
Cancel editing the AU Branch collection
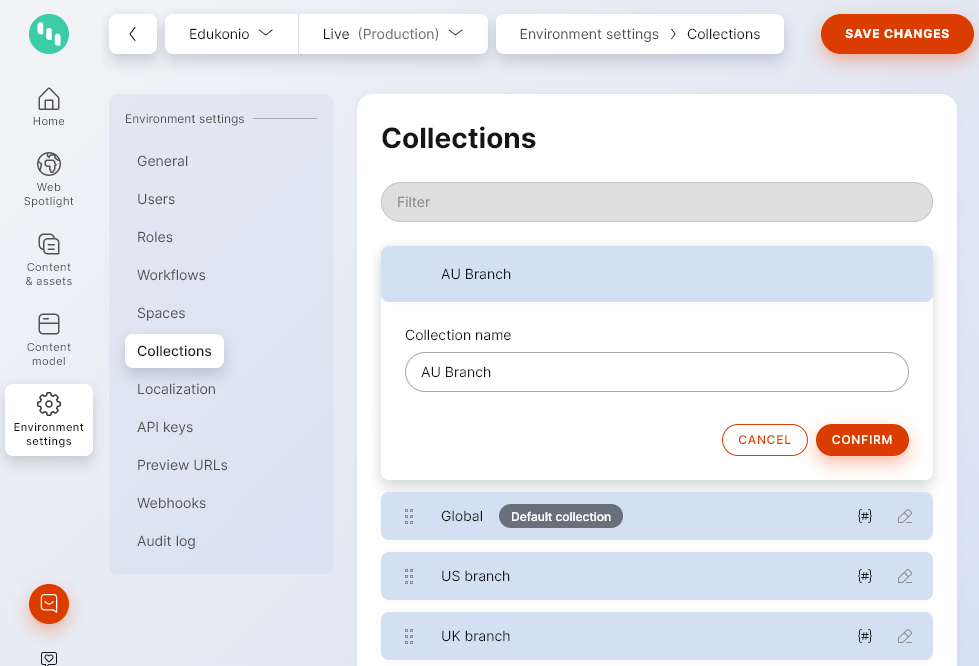(x=764, y=440)
